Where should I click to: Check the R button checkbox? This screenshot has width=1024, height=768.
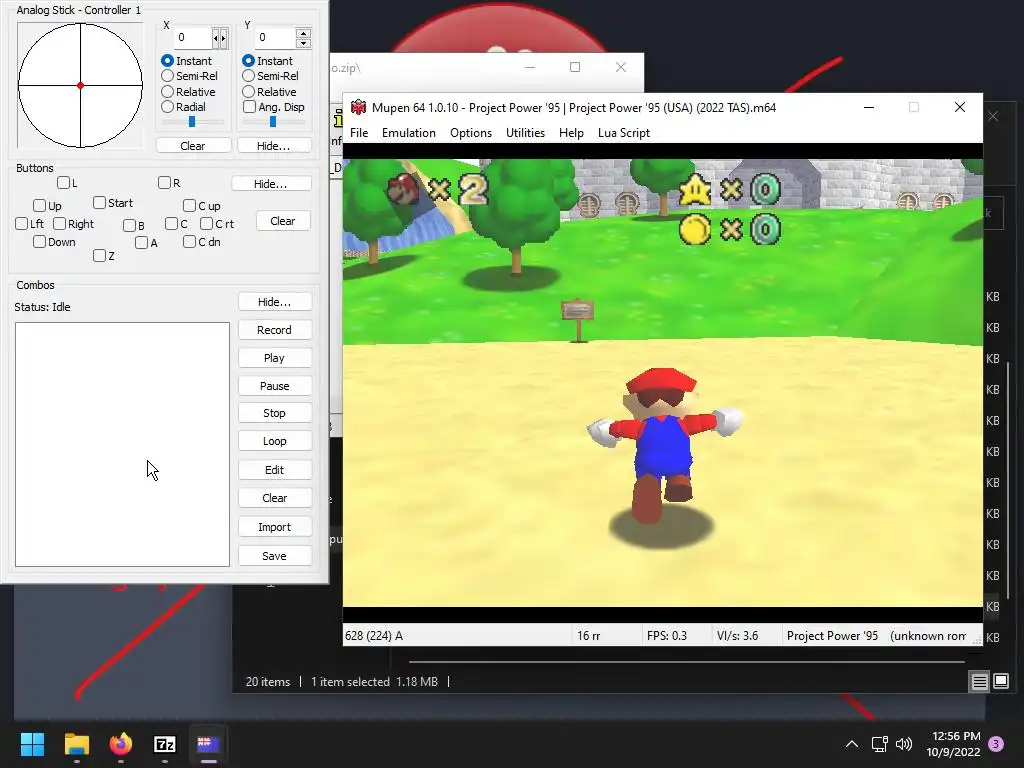pos(165,183)
